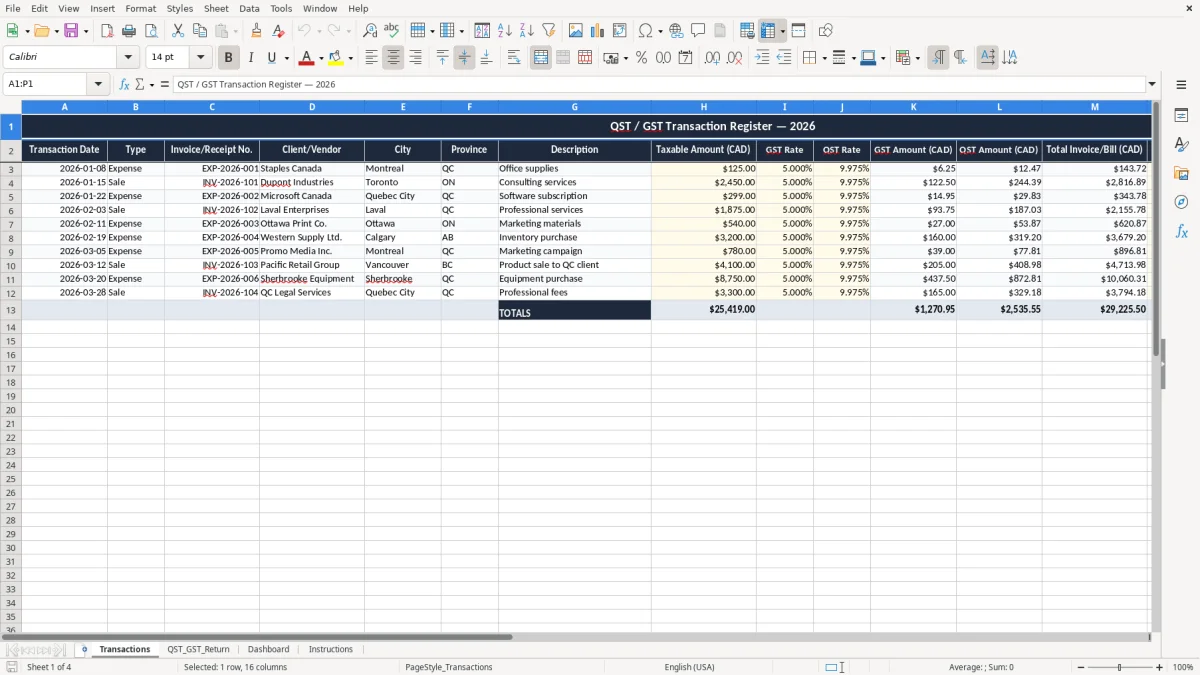Switch to the Dashboard sheet tab
This screenshot has height=675, width=1200.
coord(269,649)
